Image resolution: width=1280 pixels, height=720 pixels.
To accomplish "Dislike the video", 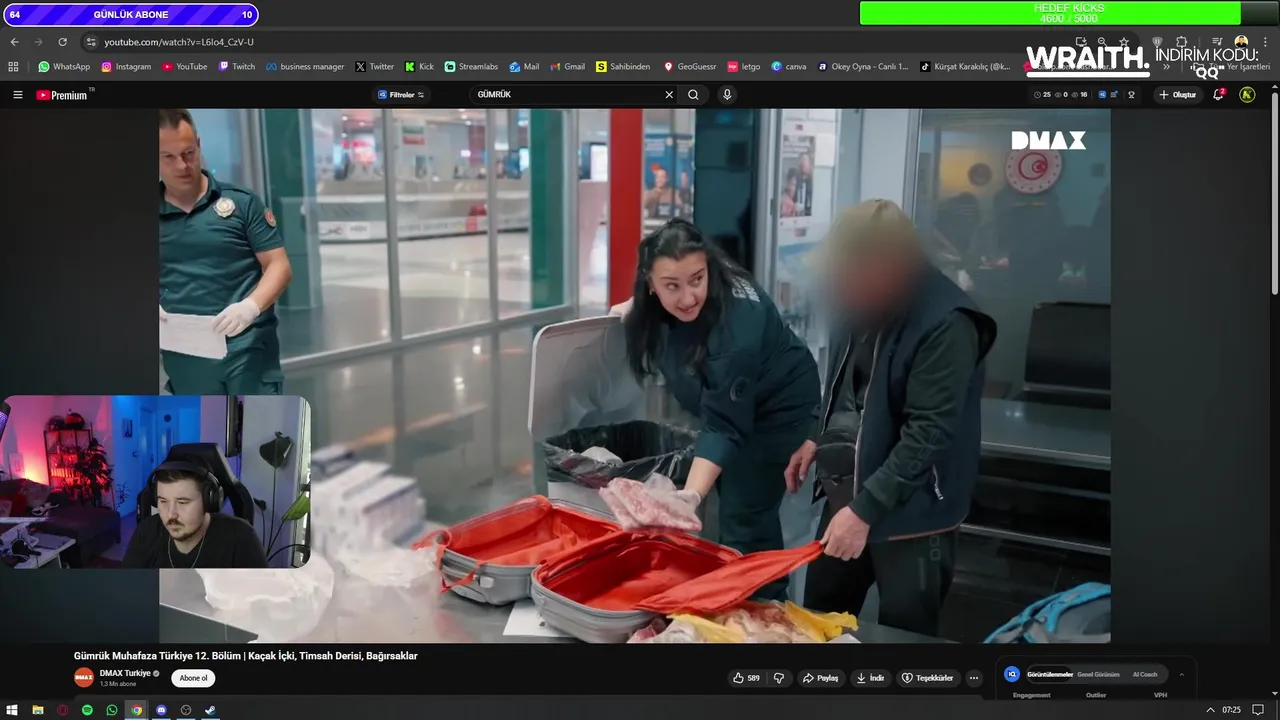I will (779, 678).
